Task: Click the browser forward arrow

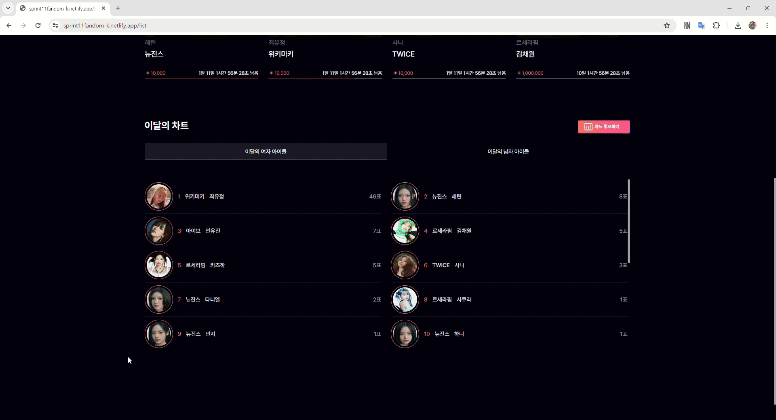Action: tap(23, 25)
